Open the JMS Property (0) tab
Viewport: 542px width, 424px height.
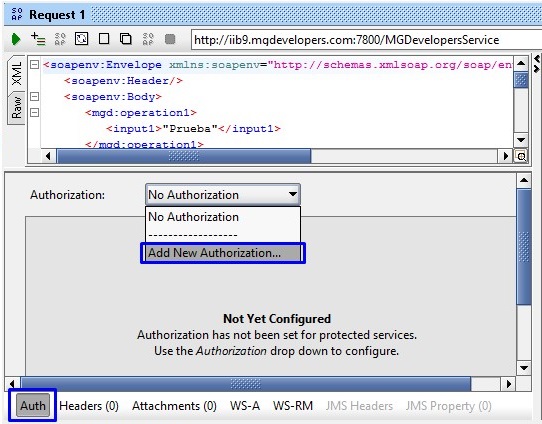point(449,406)
